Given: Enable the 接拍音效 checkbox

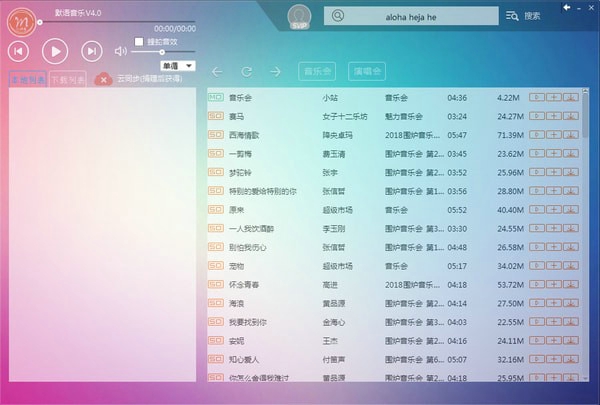Looking at the screenshot, I should [x=139, y=42].
